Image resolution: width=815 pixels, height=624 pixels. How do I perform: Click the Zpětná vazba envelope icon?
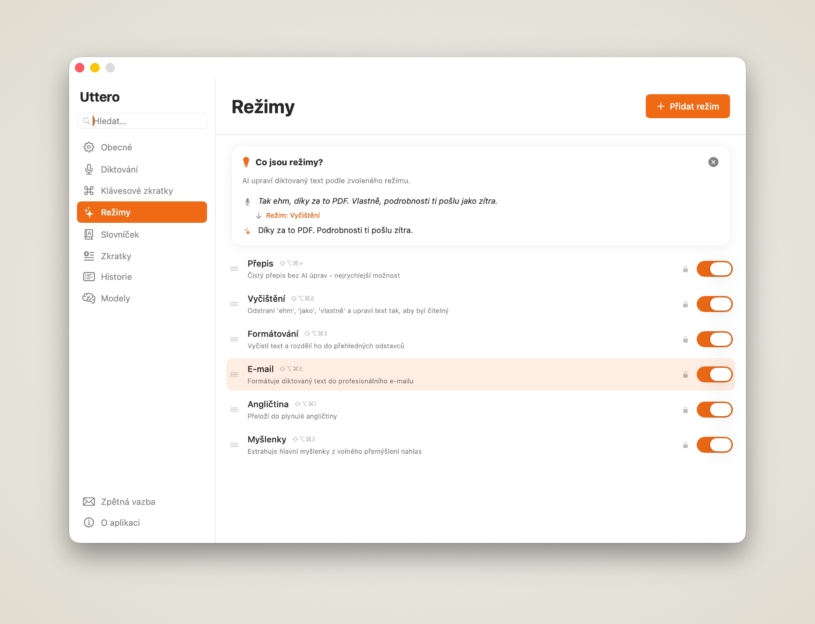pos(89,501)
